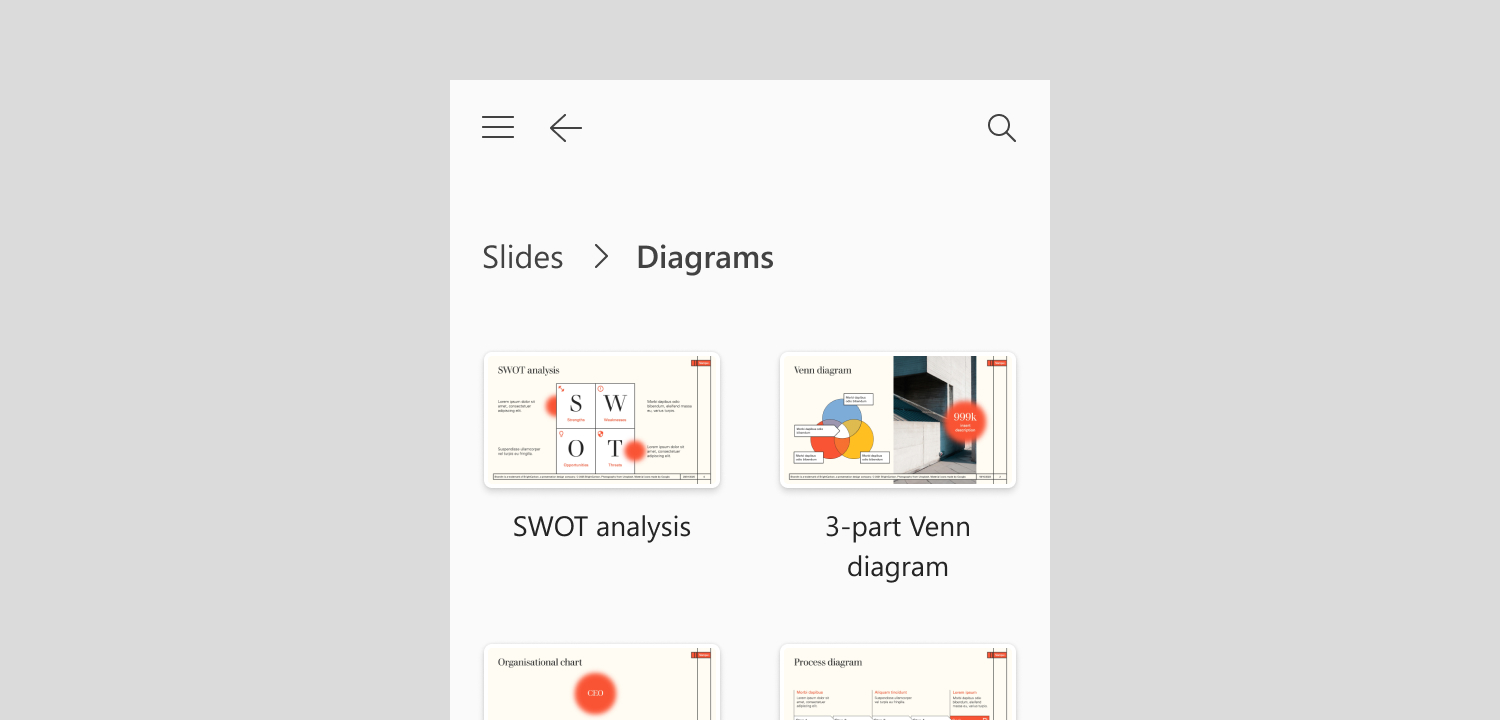This screenshot has height=720, width=1500.
Task: Click the 3-part Venn diagram caption
Action: [898, 547]
